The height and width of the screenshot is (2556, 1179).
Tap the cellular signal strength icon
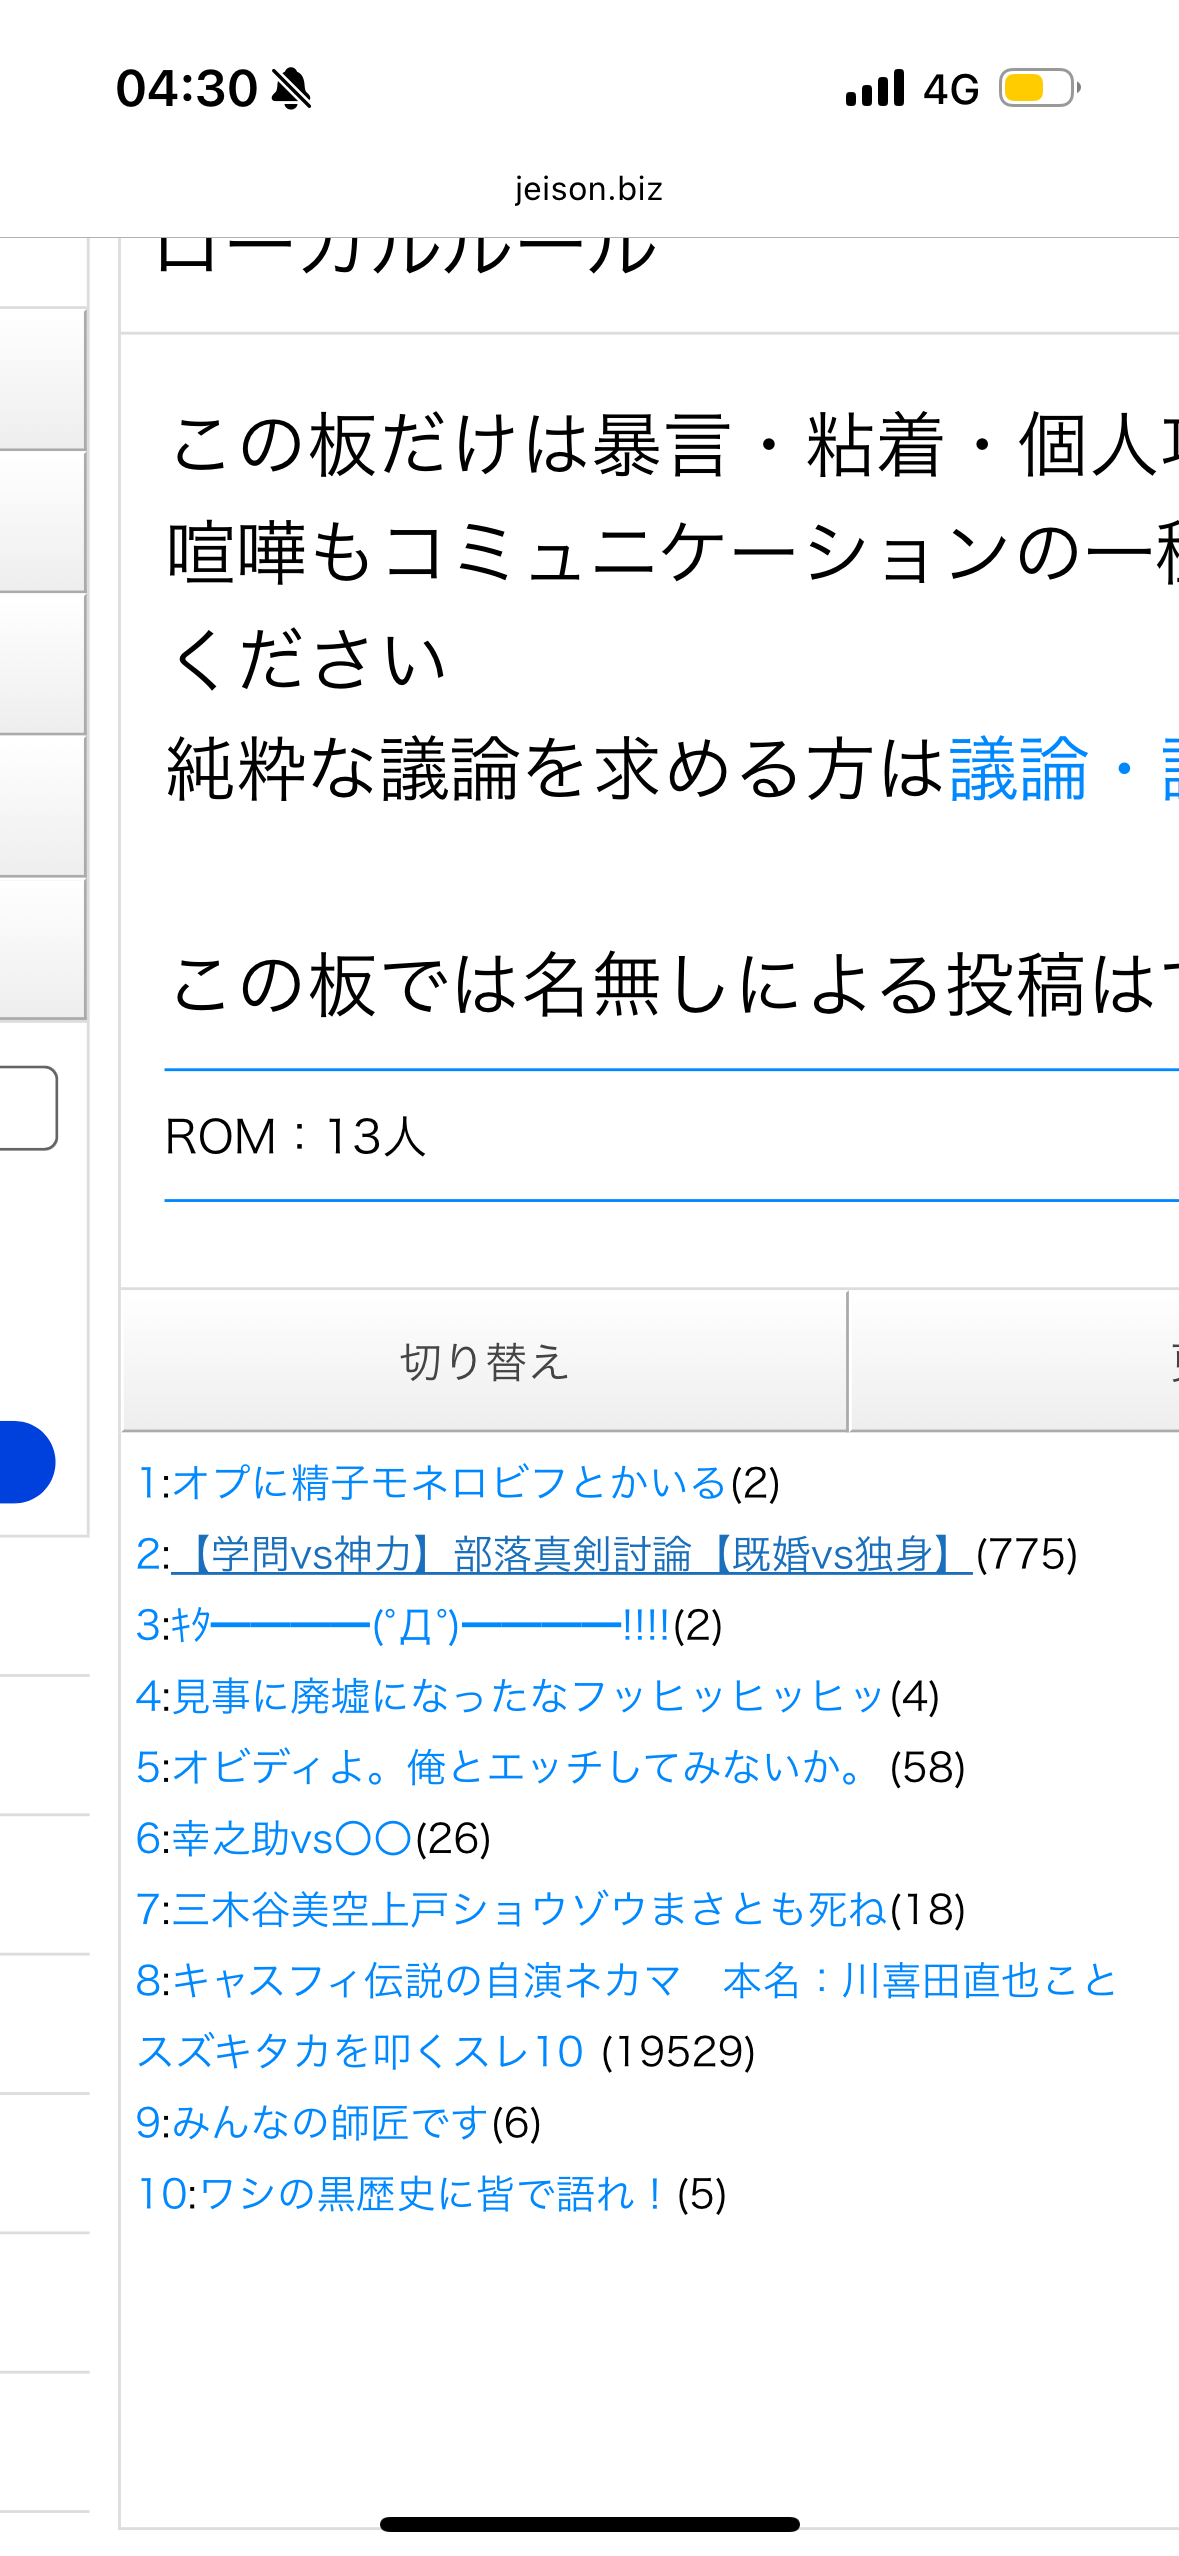coord(875,89)
